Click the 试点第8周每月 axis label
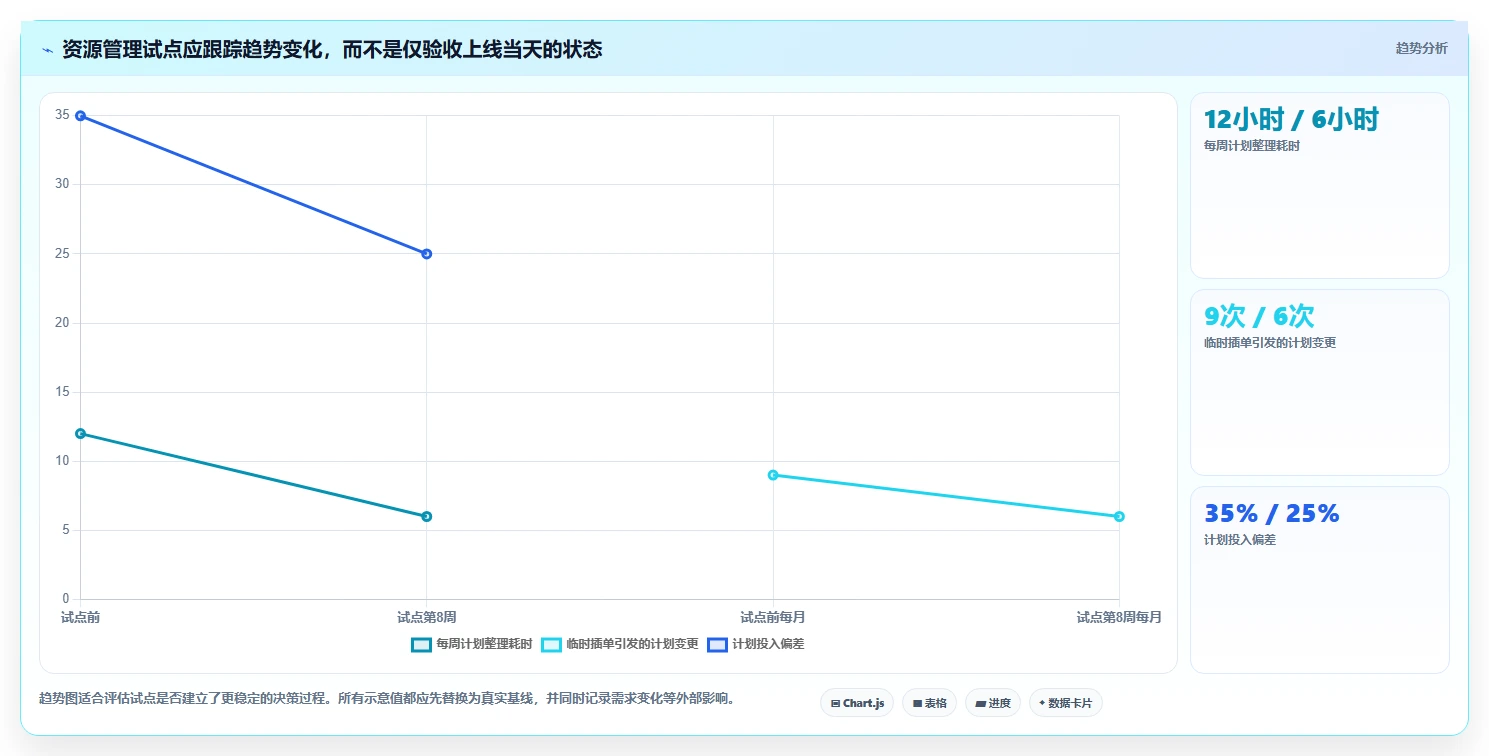Viewport: 1489px width, 756px height. [1119, 618]
